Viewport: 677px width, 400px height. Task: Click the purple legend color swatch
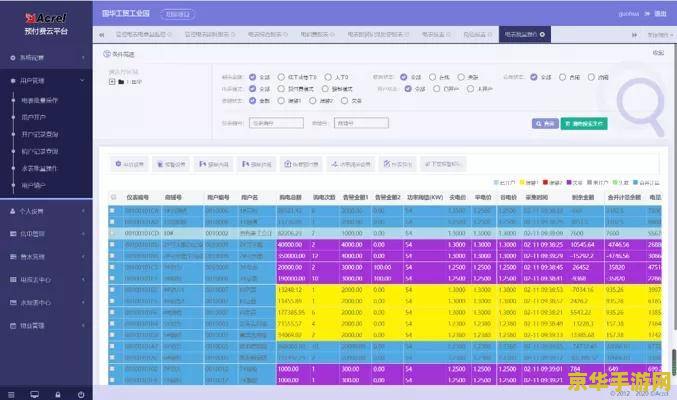click(x=569, y=183)
